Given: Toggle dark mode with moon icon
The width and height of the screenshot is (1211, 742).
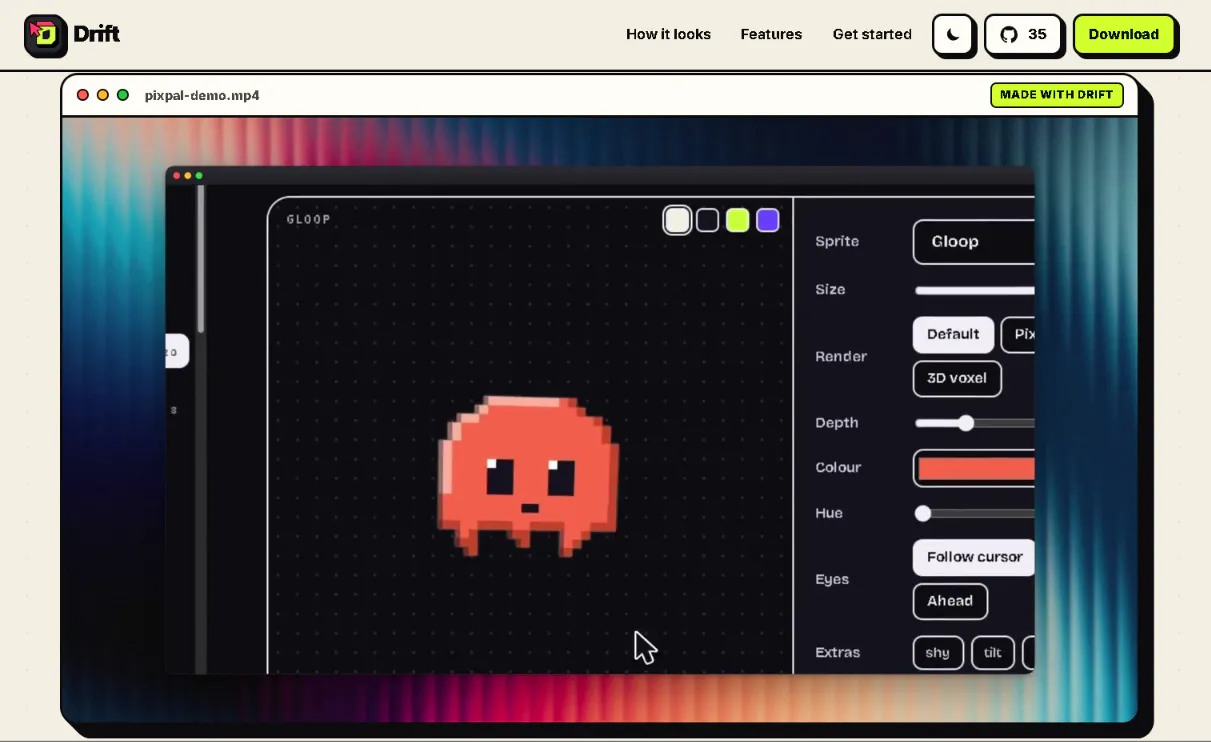Looking at the screenshot, I should point(953,34).
